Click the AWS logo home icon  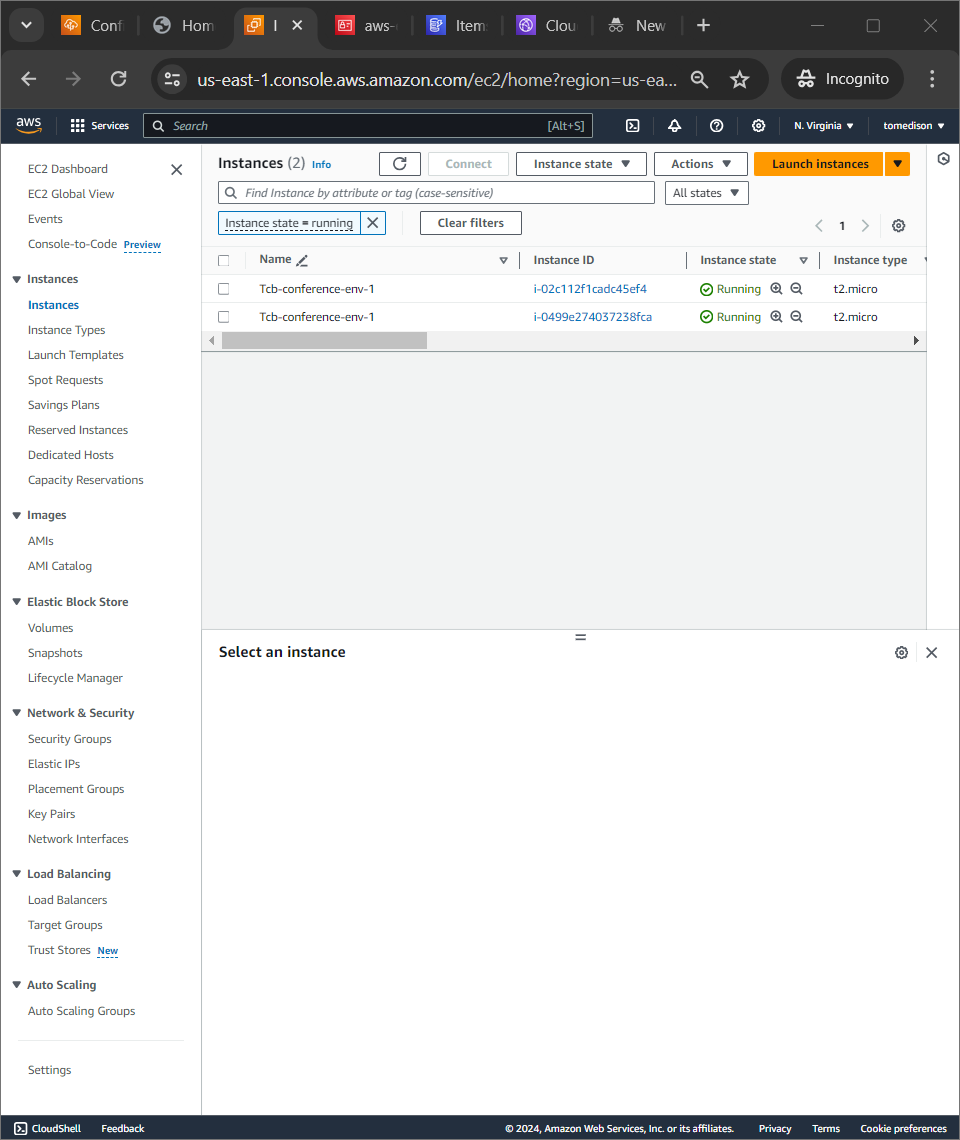(28, 125)
